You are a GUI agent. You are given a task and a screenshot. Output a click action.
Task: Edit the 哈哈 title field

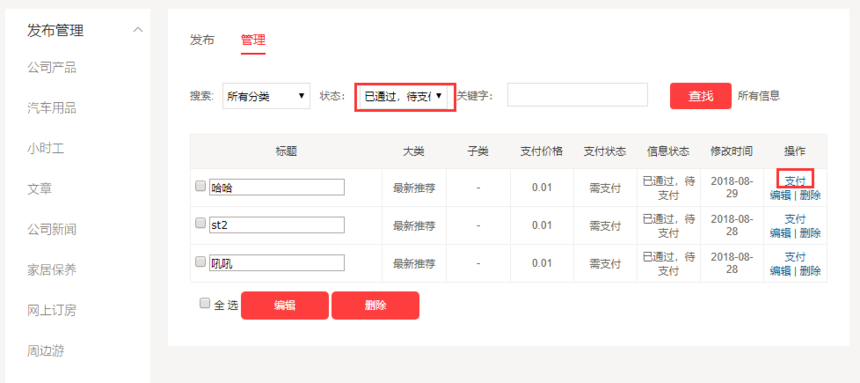[x=276, y=187]
